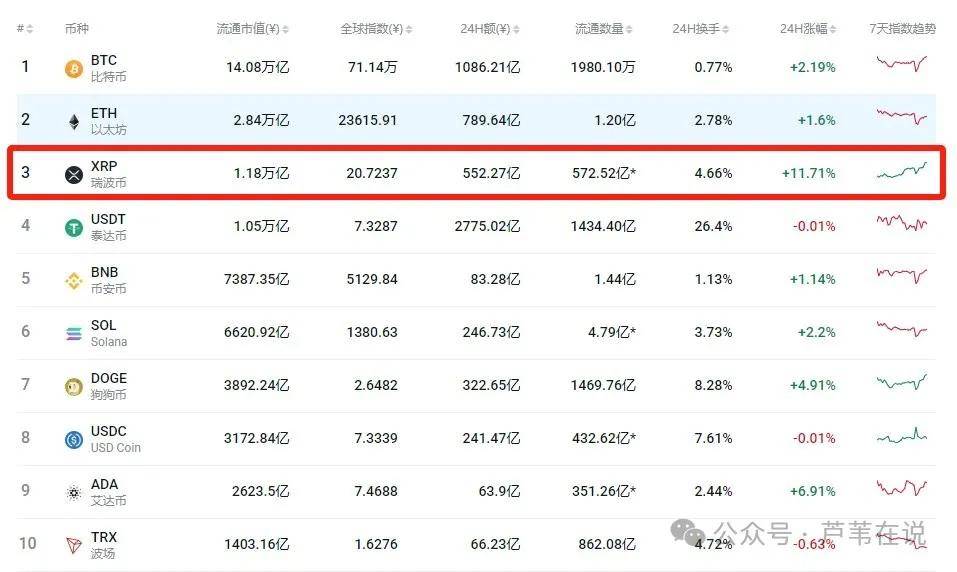Click the 24H额 column header

point(489,29)
